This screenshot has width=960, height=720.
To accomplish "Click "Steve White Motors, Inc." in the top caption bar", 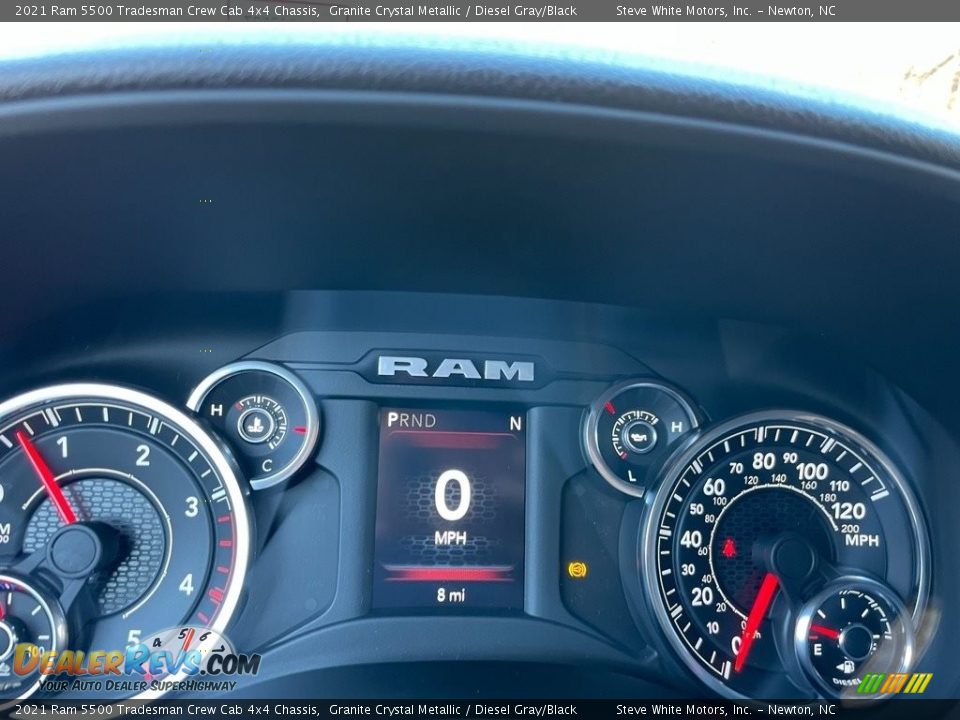I will point(684,10).
